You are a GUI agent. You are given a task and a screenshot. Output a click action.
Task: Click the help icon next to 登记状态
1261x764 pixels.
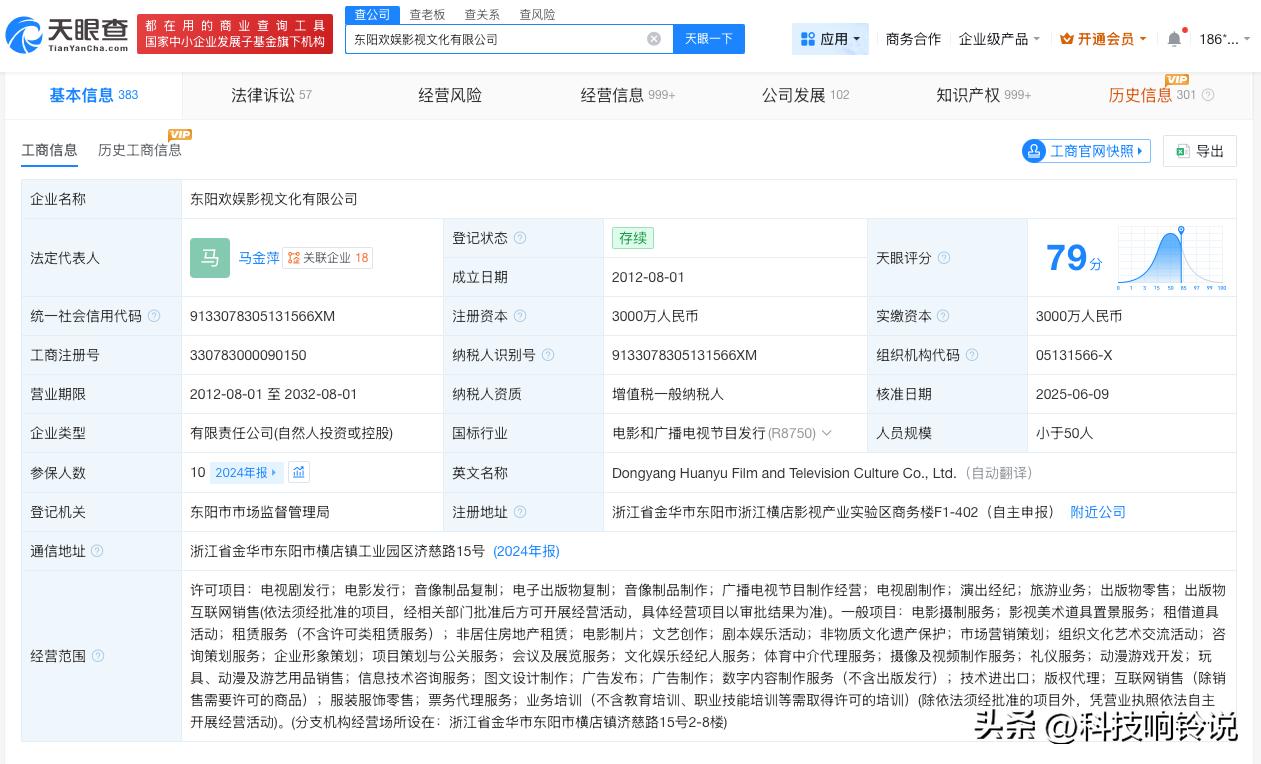[x=520, y=238]
